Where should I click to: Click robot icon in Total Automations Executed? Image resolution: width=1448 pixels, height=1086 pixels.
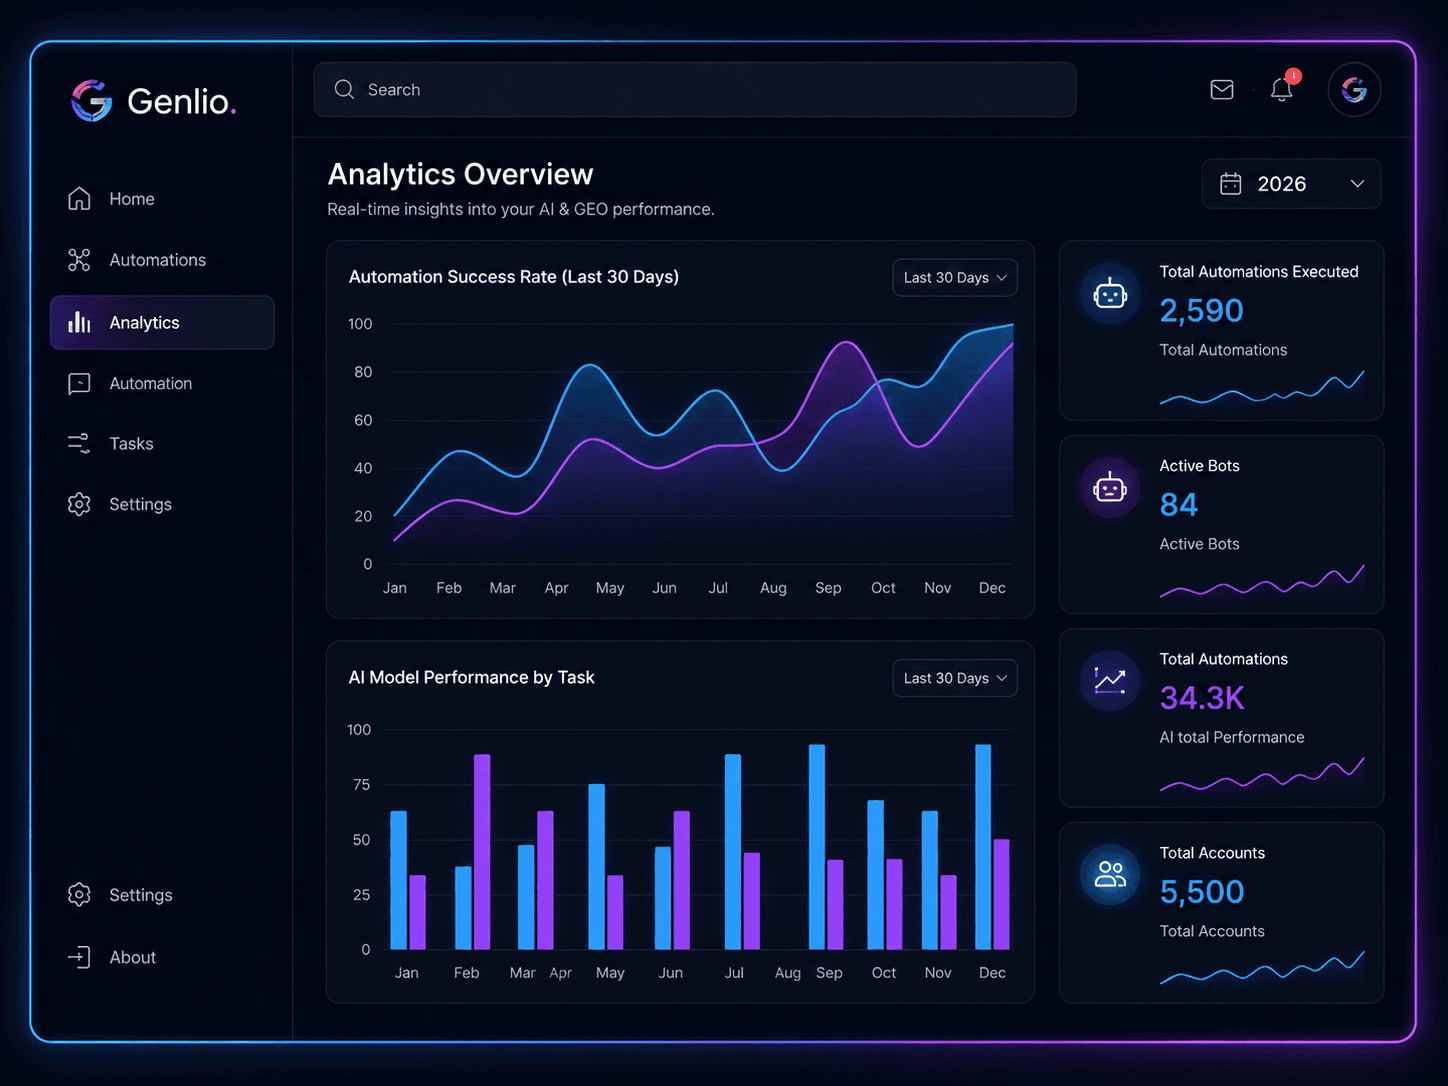[1110, 294]
